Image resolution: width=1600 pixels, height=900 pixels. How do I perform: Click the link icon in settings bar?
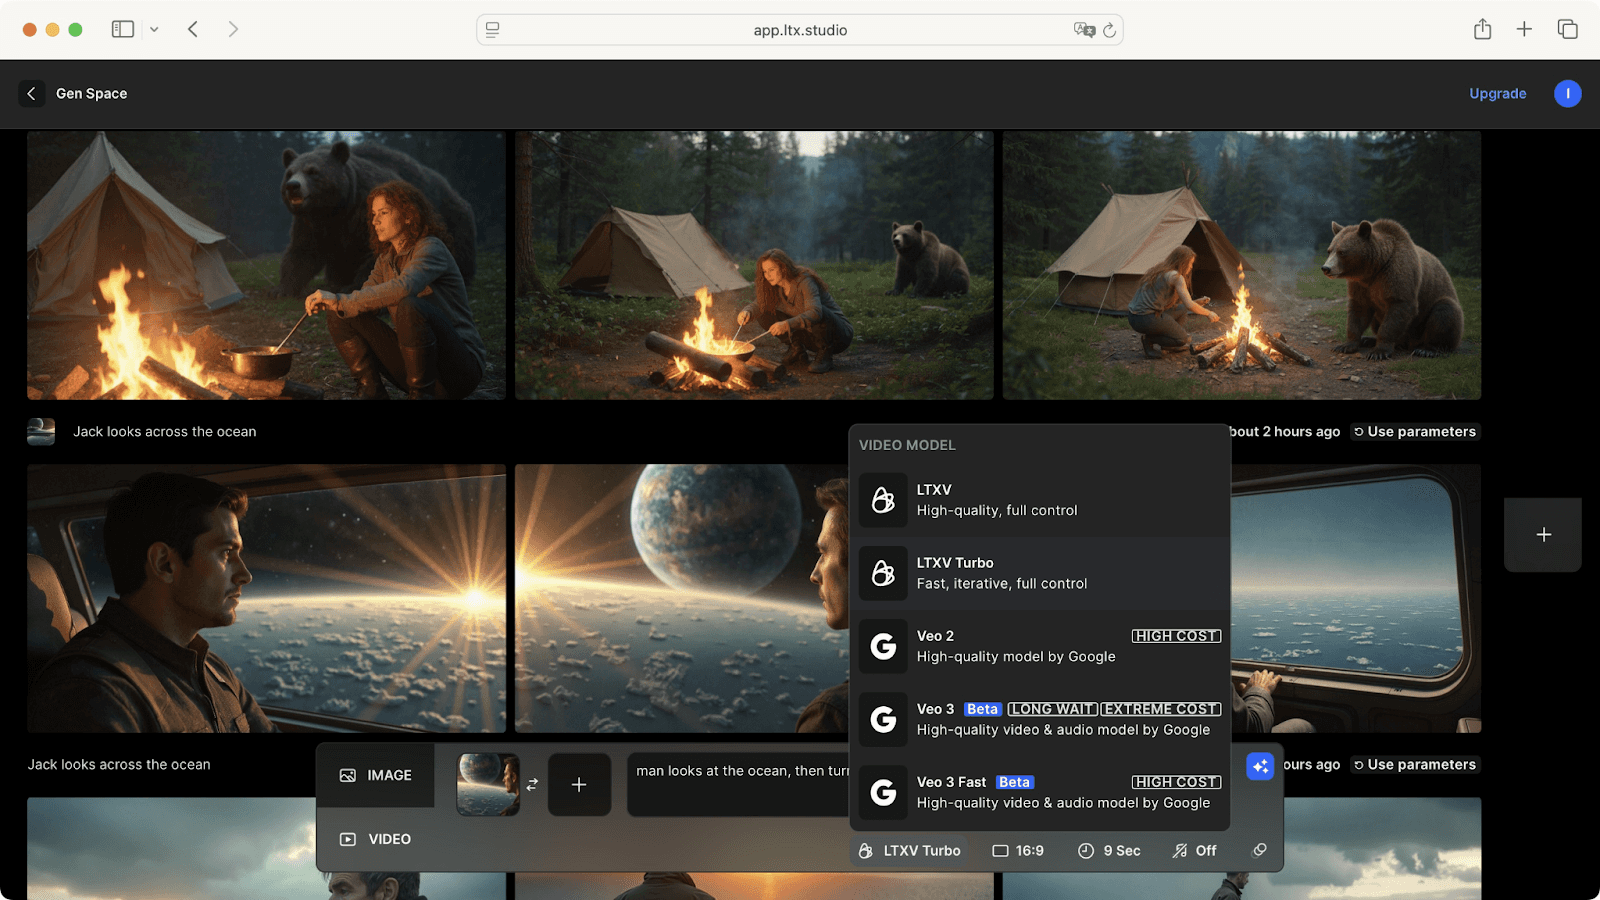pyautogui.click(x=1259, y=850)
